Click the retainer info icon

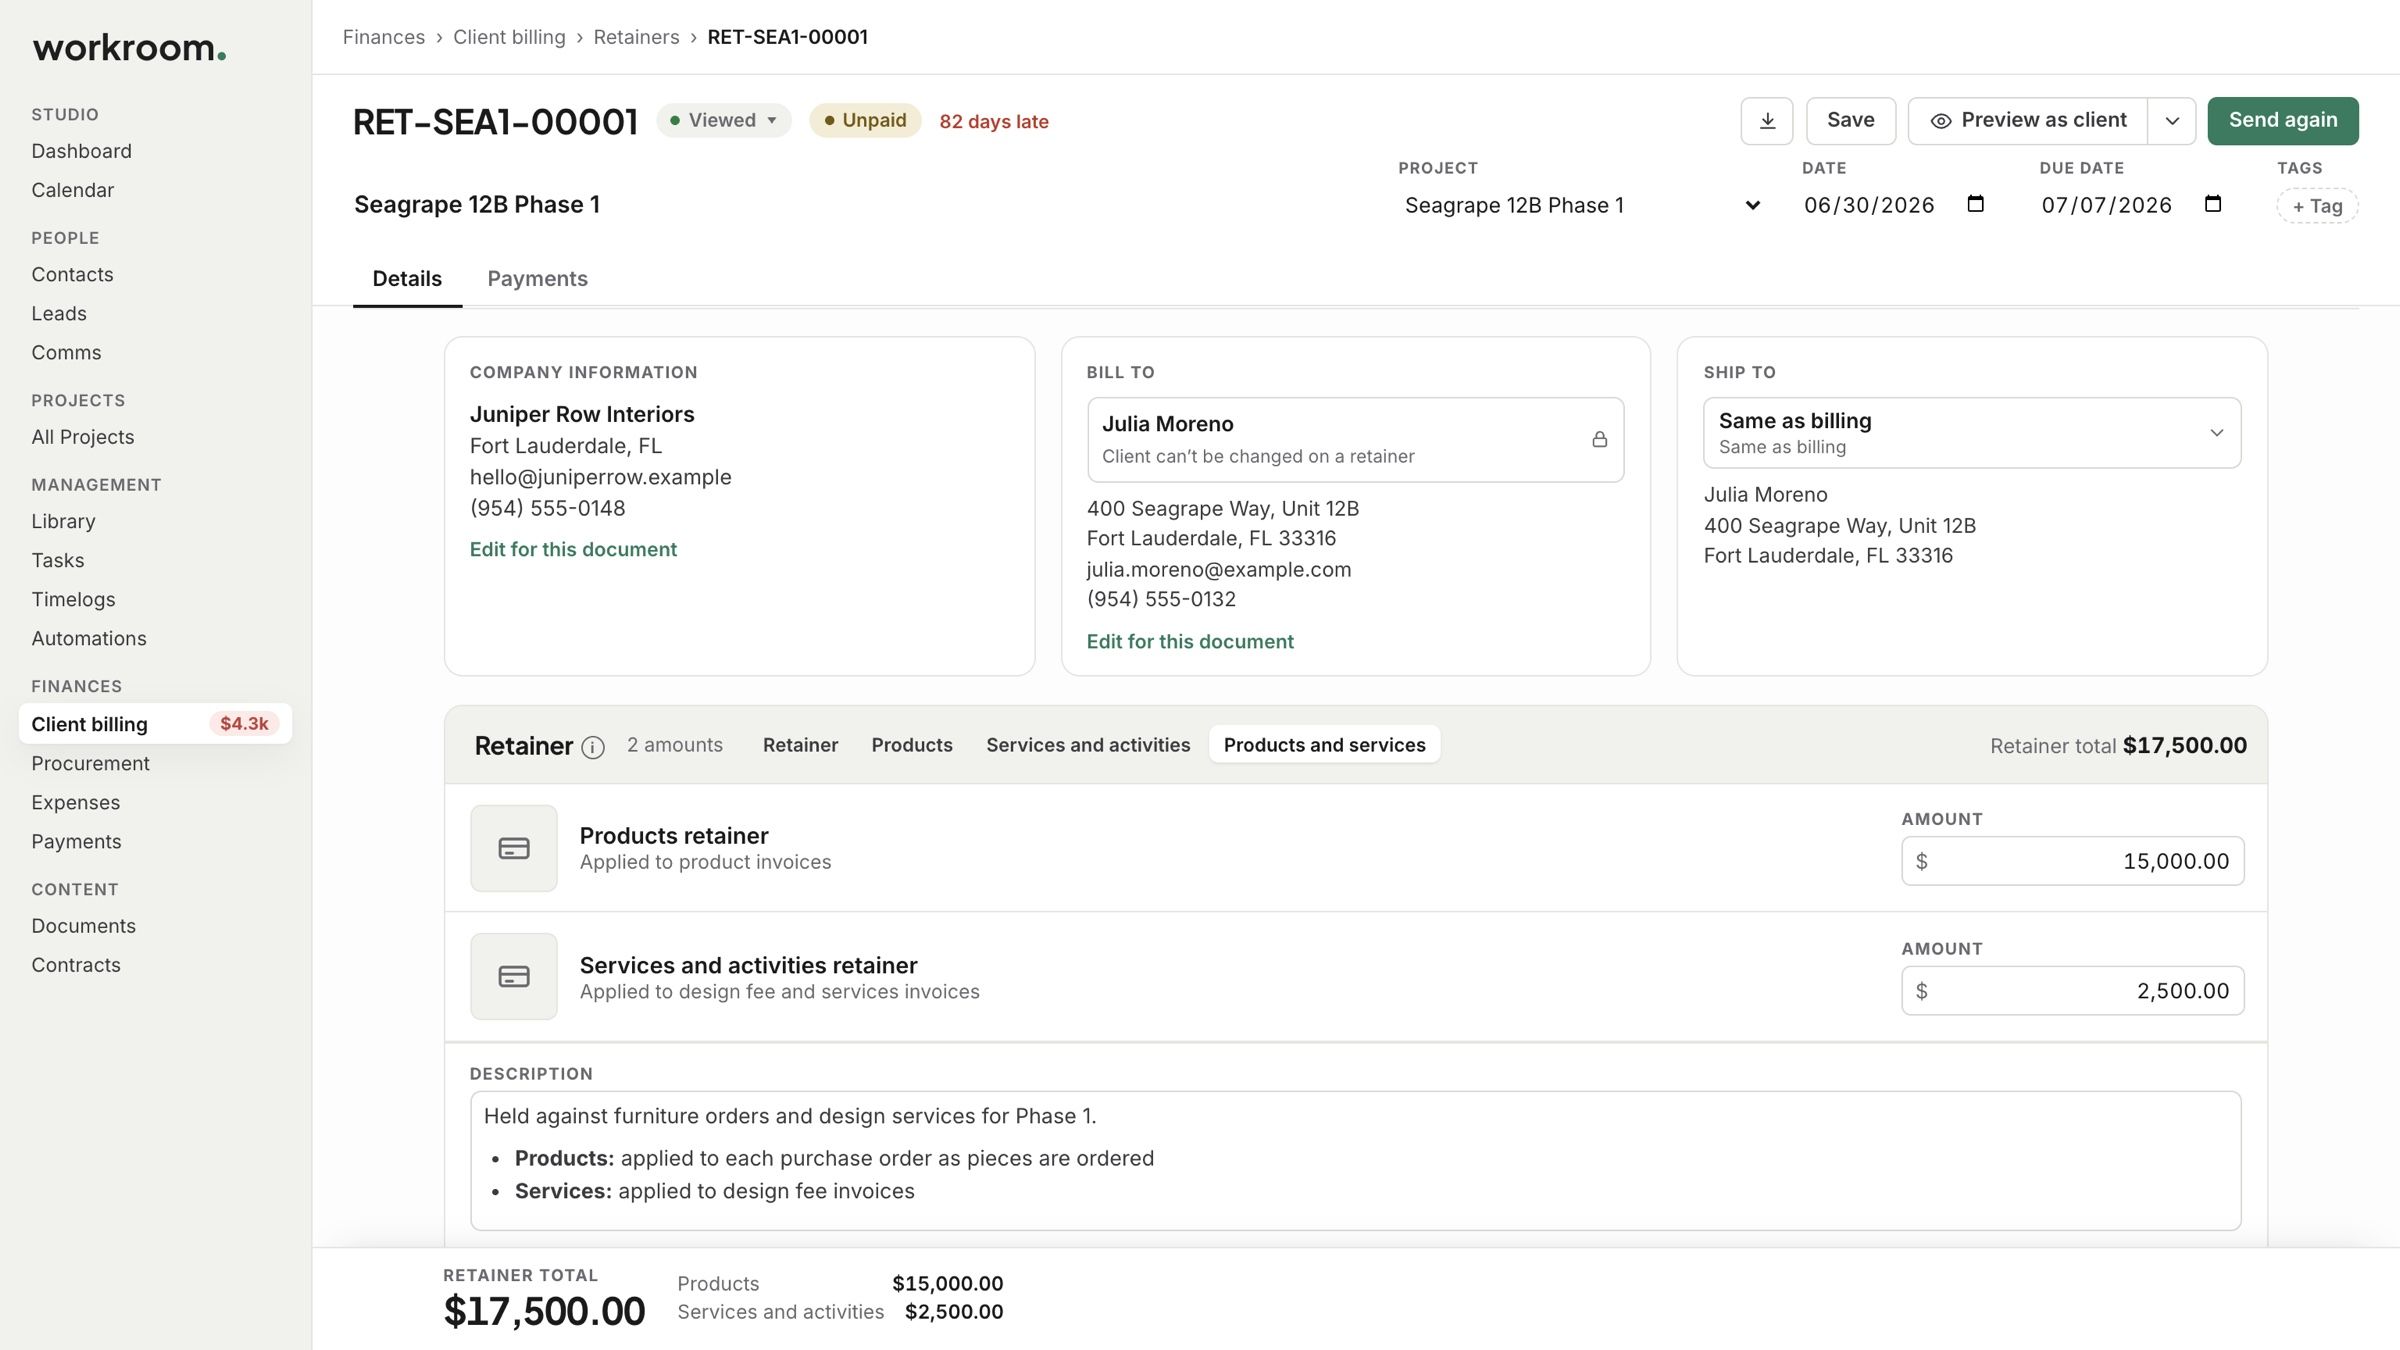[x=593, y=747]
